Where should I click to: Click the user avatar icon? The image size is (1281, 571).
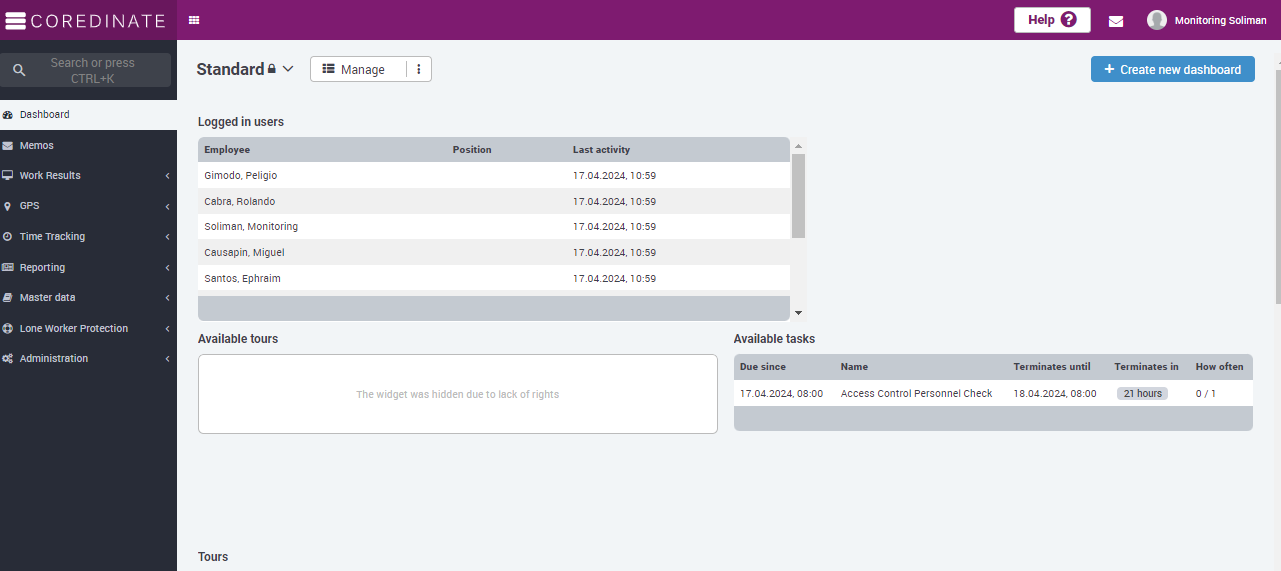[1157, 20]
